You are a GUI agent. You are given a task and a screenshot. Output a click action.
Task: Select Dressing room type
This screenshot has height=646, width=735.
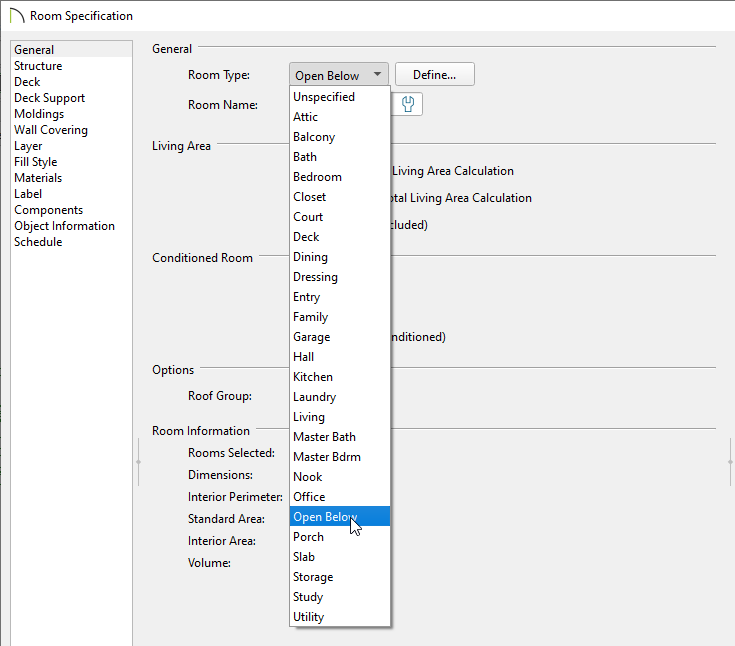[x=340, y=277]
